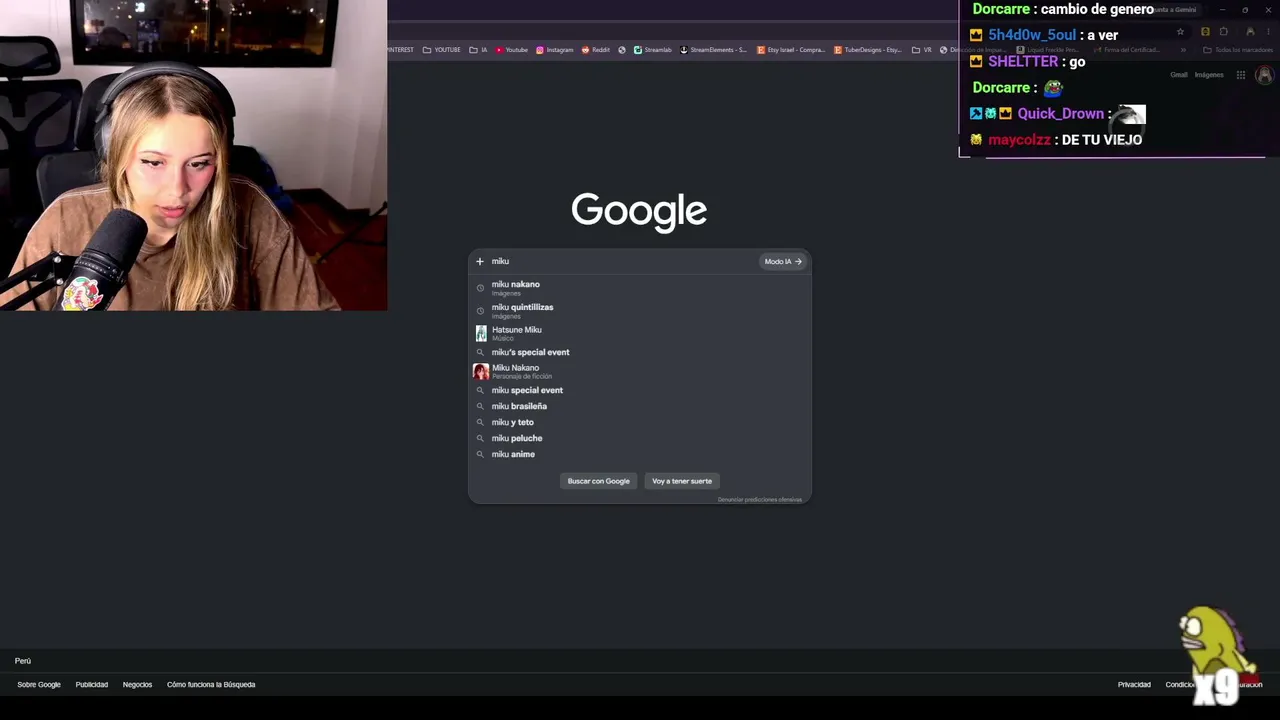This screenshot has height=720, width=1280.
Task: Open the TuberDesigns Etsy bookmark
Action: click(x=869, y=50)
